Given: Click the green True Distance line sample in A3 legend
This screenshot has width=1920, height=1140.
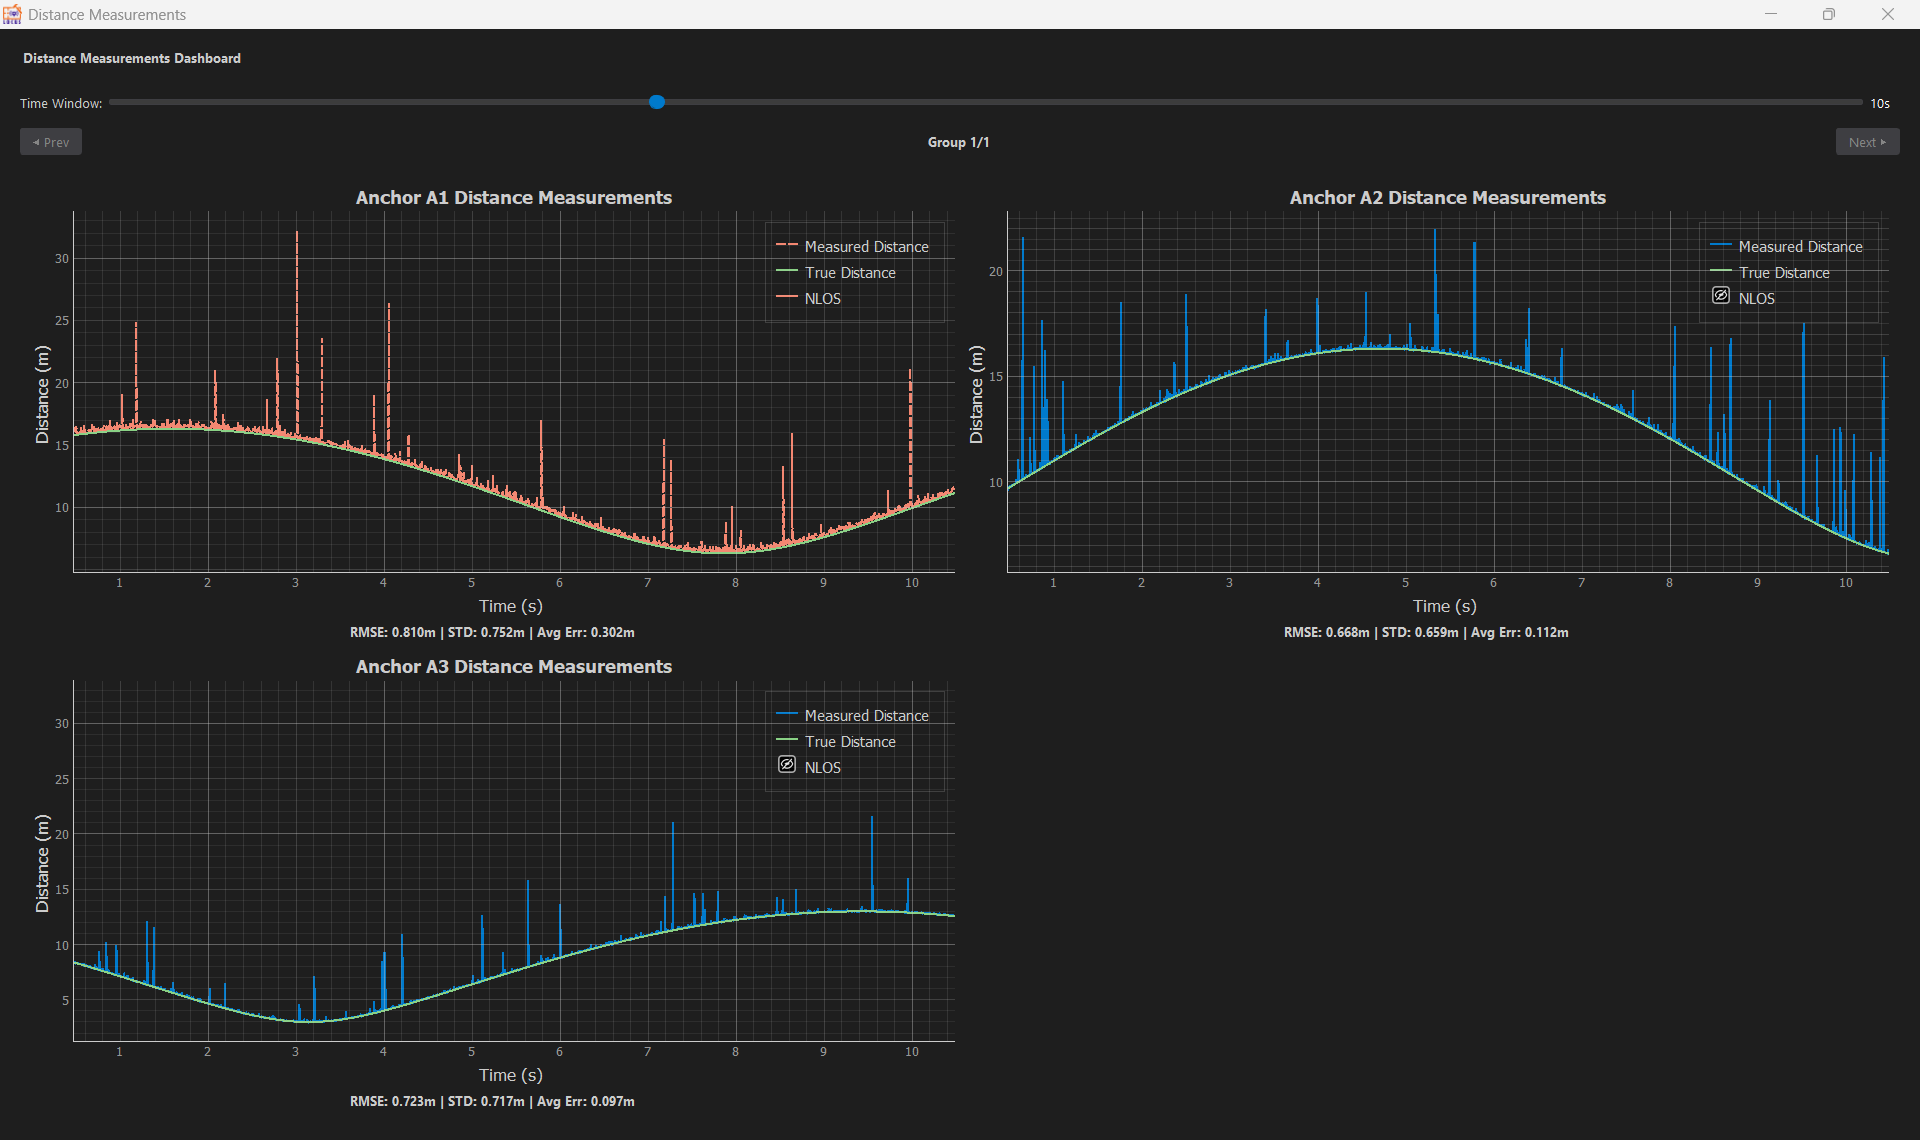Looking at the screenshot, I should pos(787,740).
